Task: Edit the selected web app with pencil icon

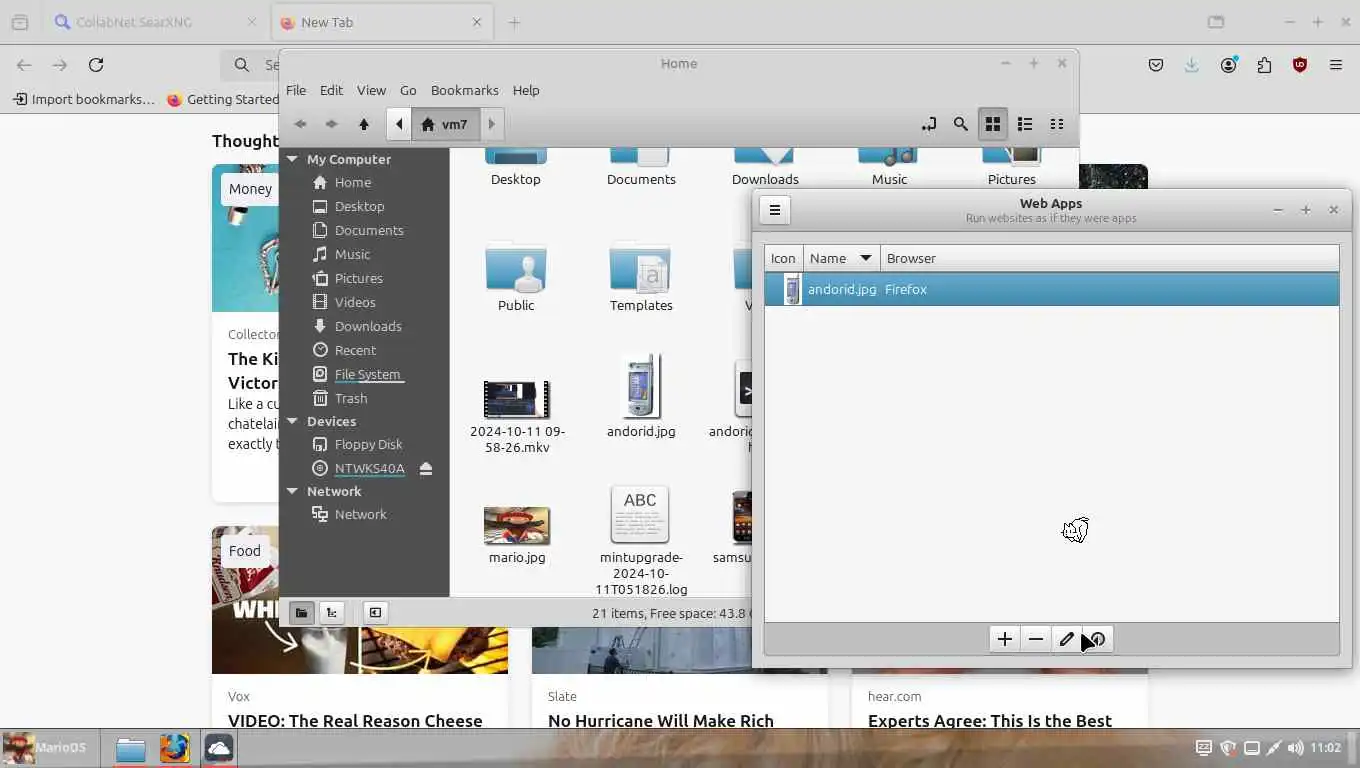Action: point(1066,639)
